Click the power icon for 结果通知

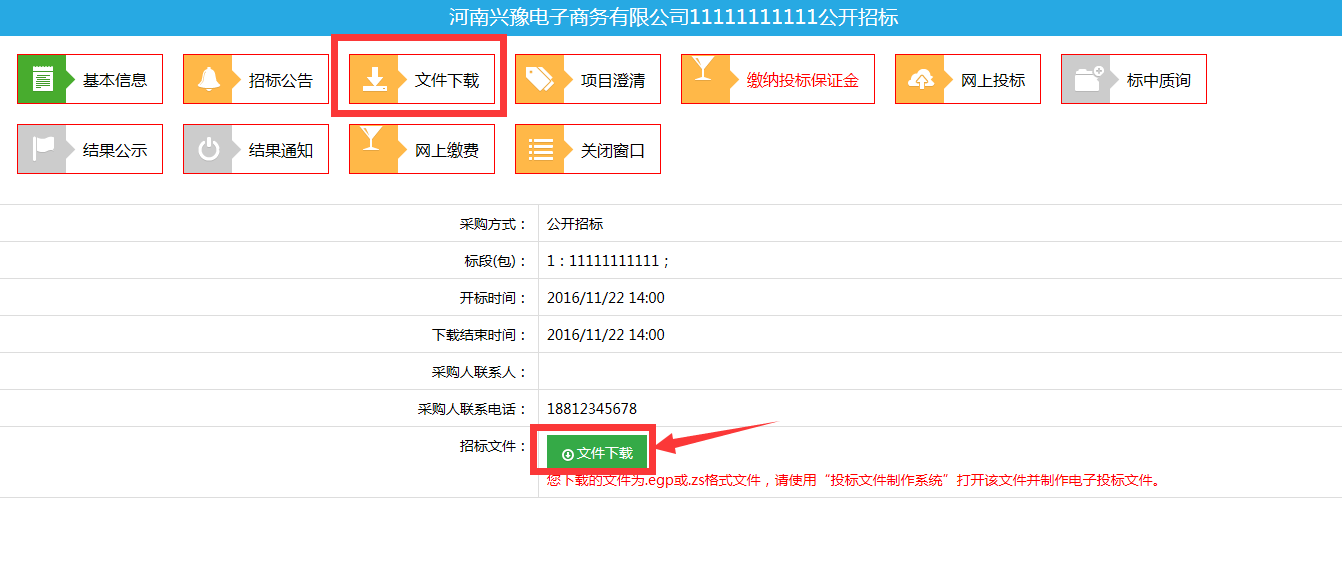coord(208,150)
